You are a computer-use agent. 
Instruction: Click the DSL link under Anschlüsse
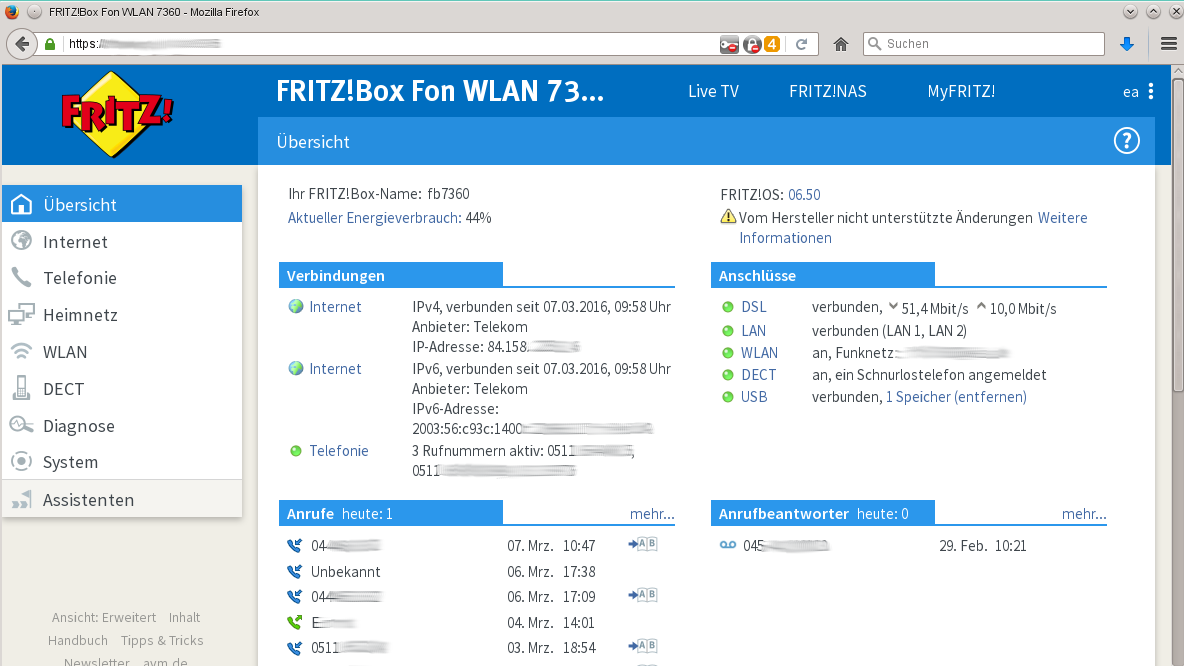click(754, 307)
